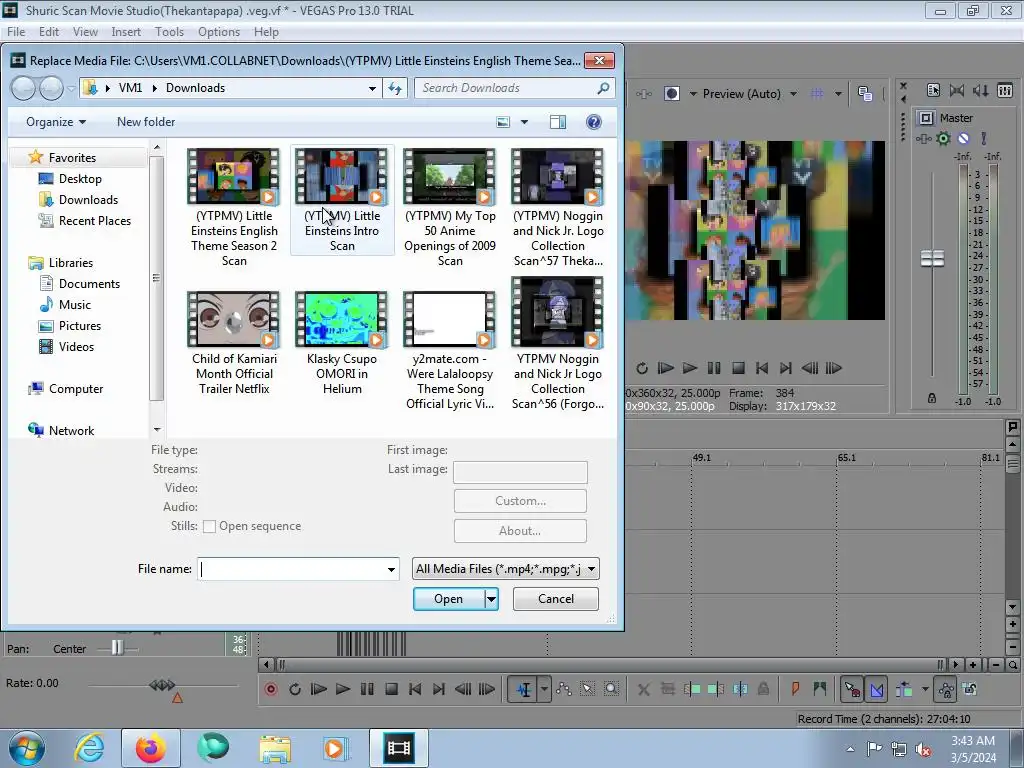Open Video Output FX in preview toolbar
Image resolution: width=1024 pixels, height=768 pixels.
(x=644, y=94)
